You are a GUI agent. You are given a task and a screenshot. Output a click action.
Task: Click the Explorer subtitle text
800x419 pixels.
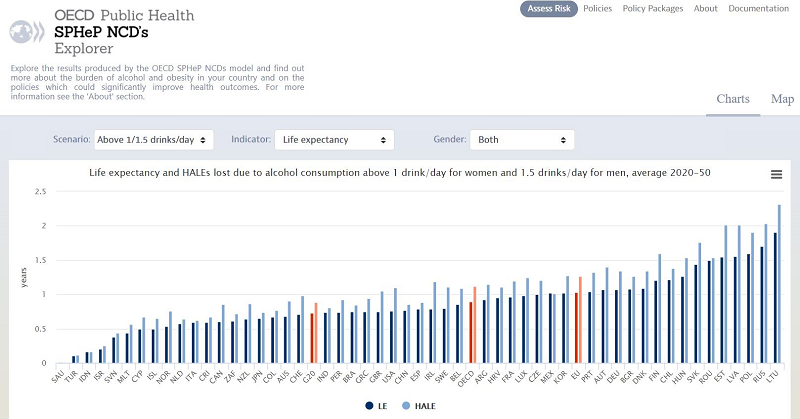point(84,48)
